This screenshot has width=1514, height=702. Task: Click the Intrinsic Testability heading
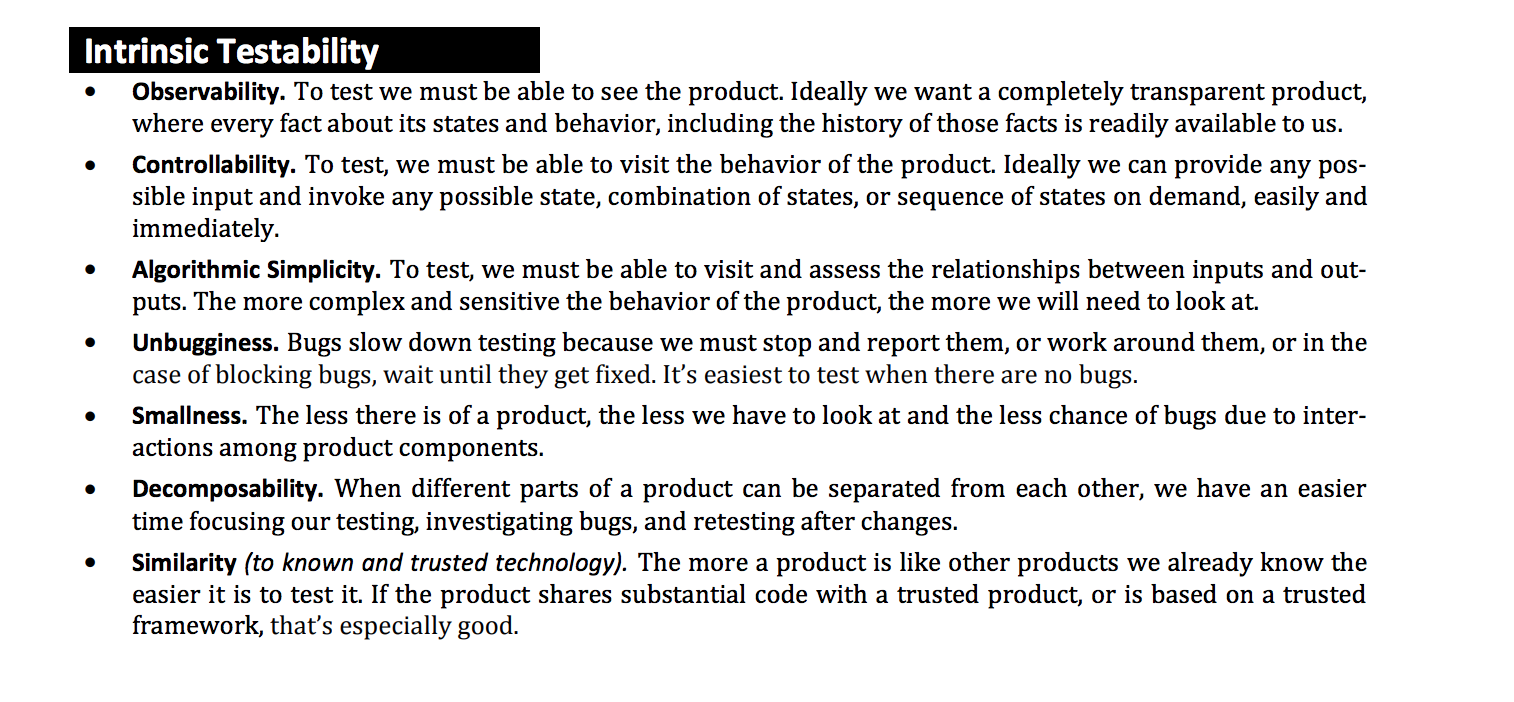point(231,51)
